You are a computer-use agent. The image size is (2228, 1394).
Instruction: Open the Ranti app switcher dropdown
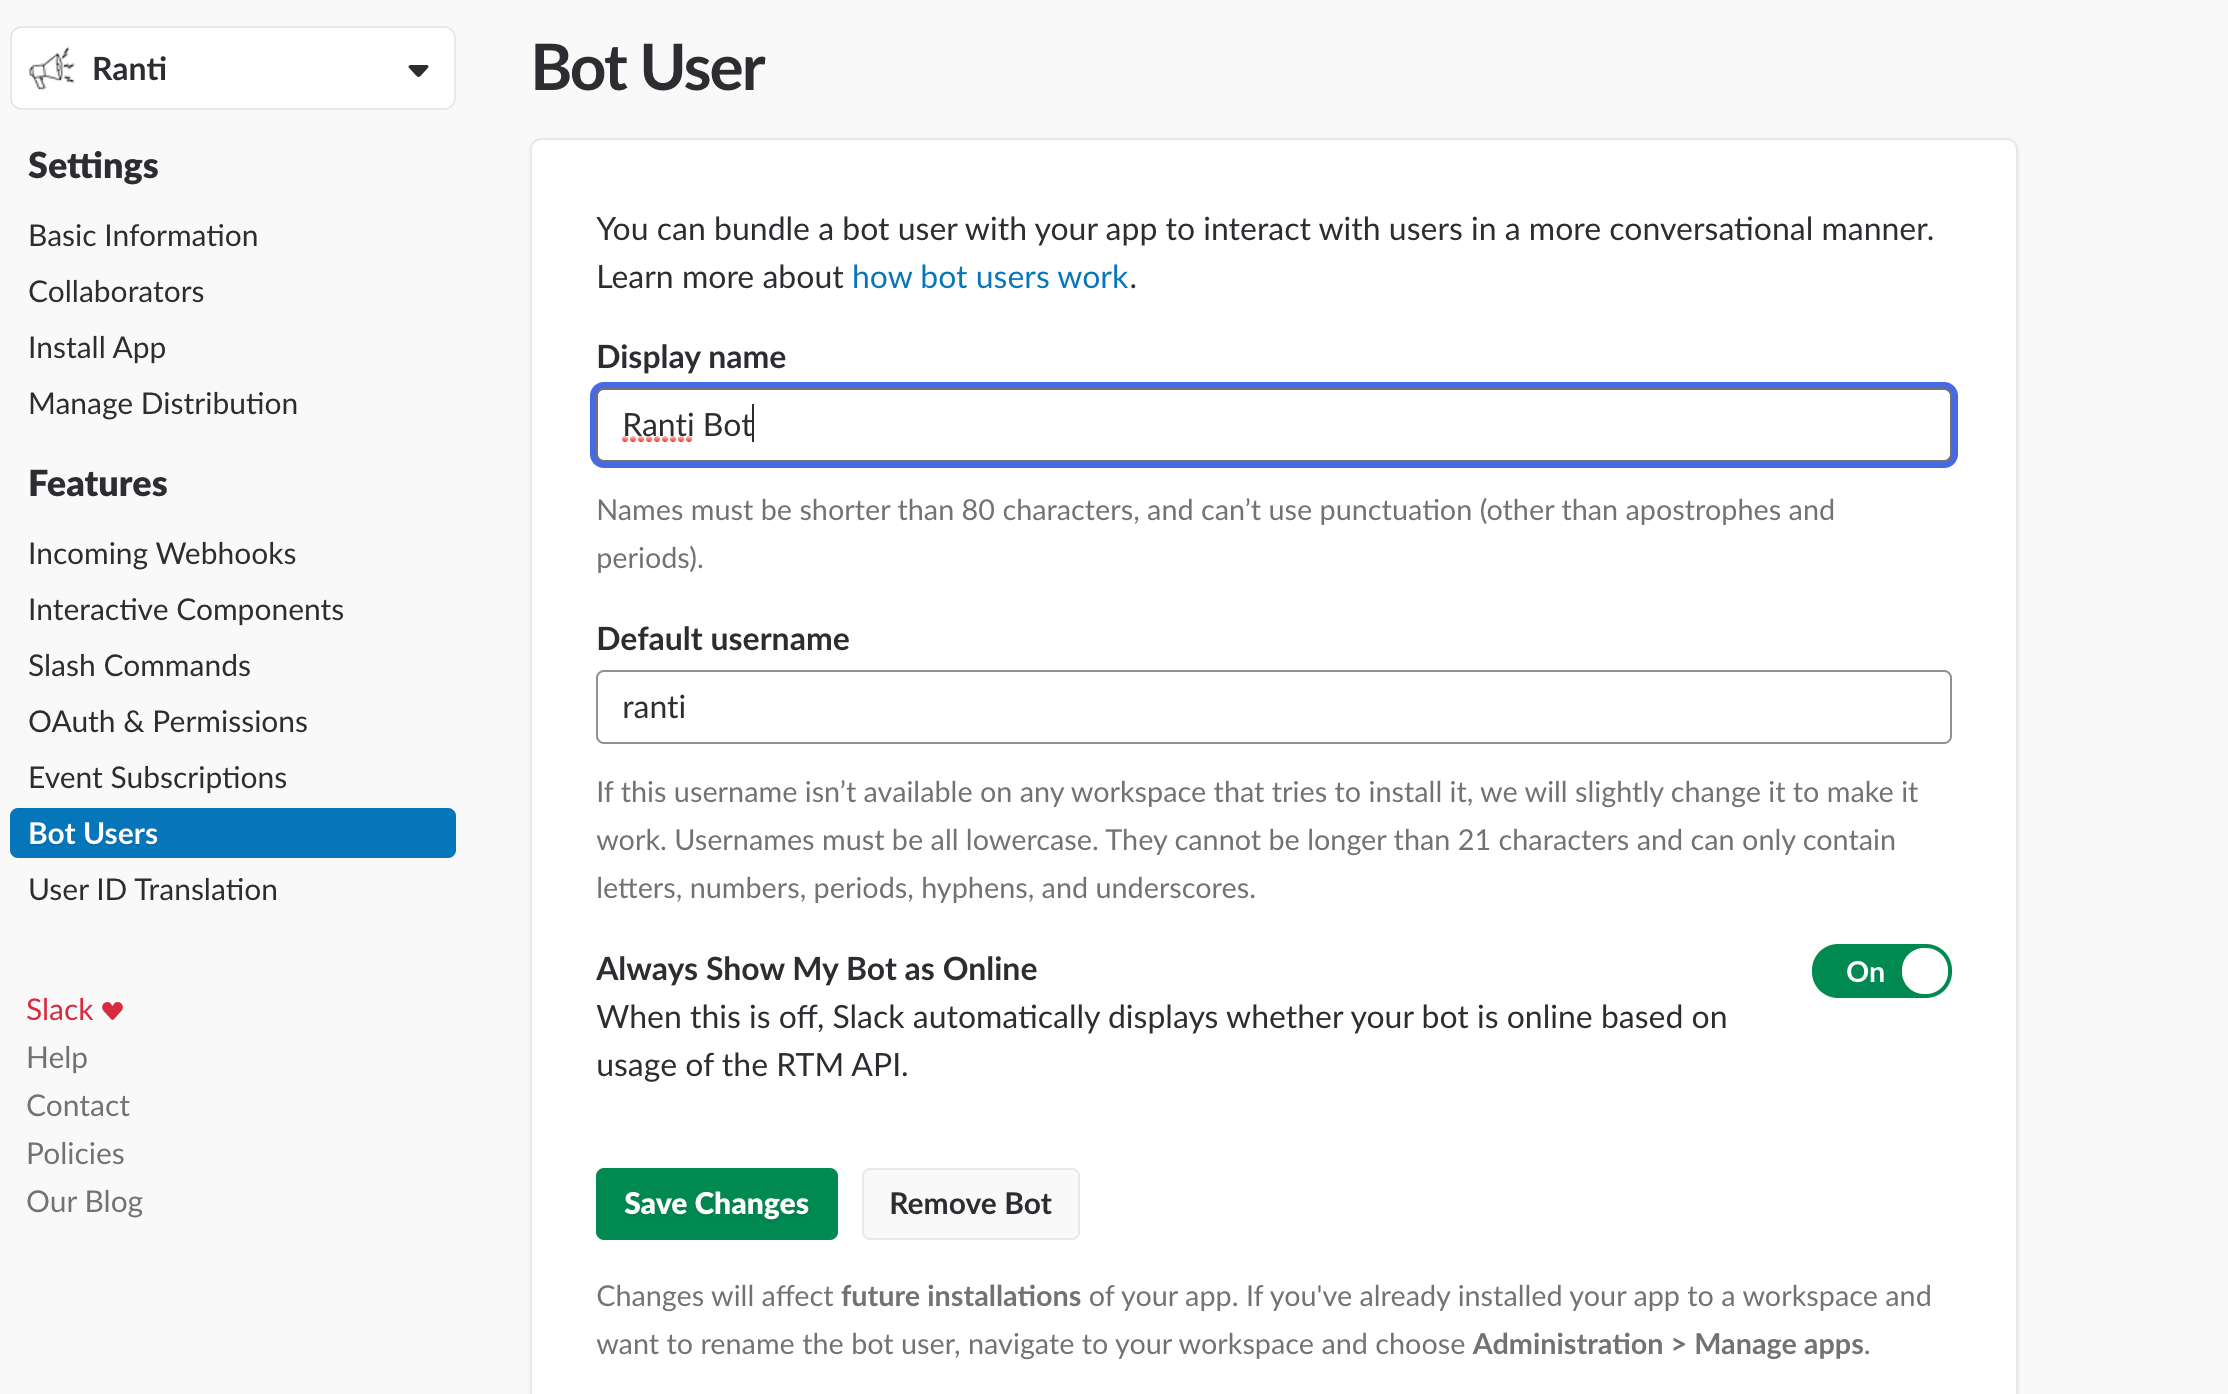pyautogui.click(x=419, y=68)
